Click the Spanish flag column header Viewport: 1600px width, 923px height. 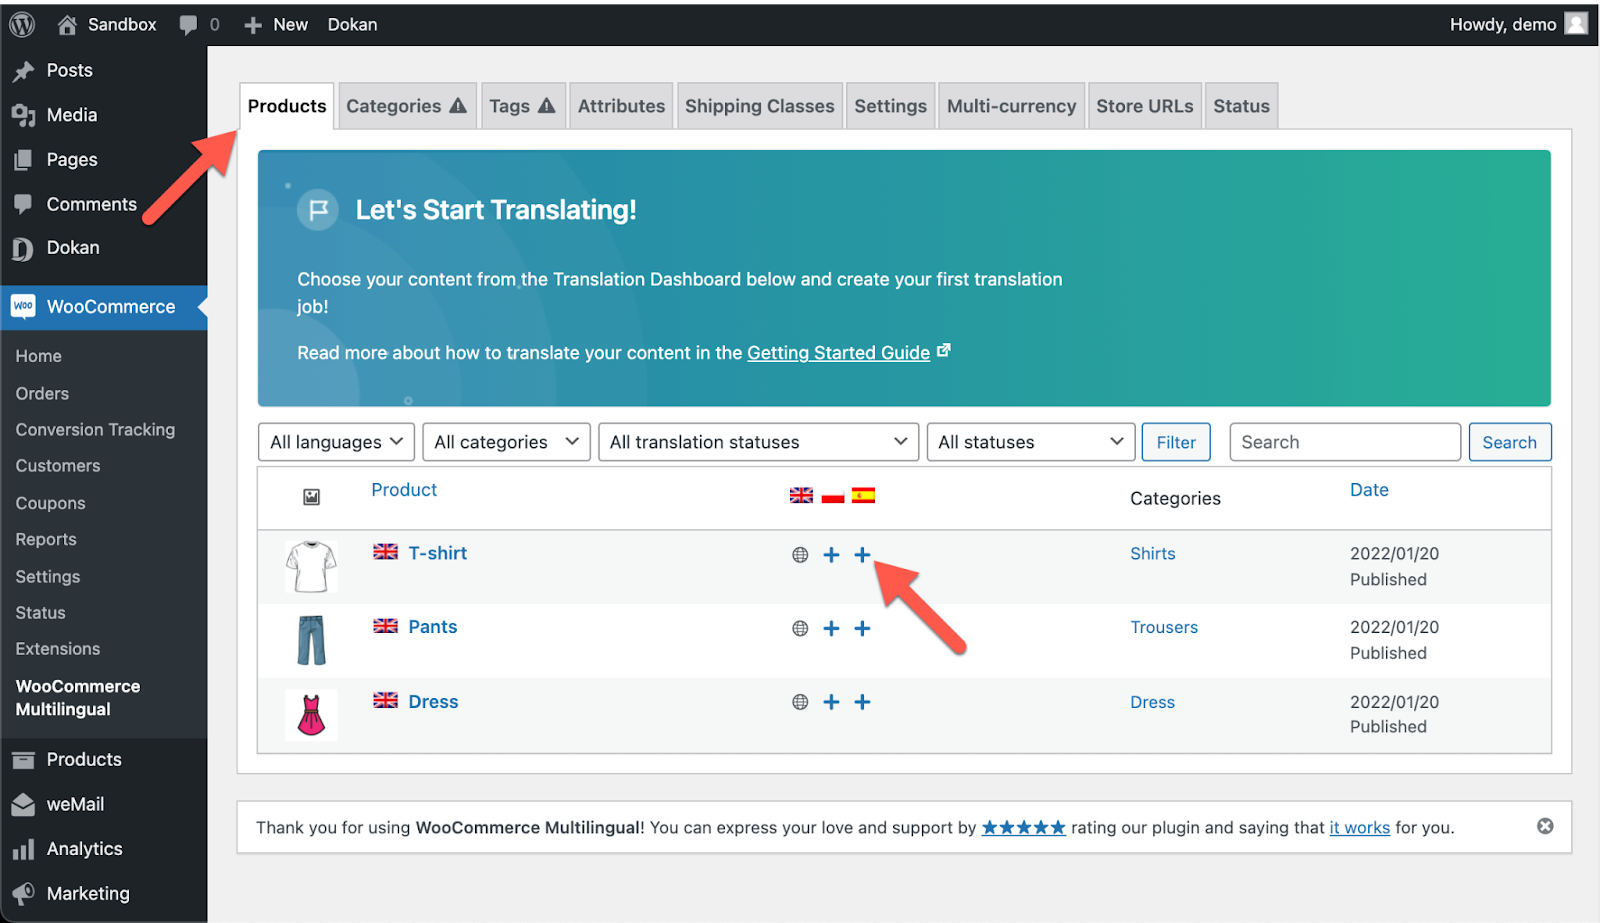tap(864, 495)
